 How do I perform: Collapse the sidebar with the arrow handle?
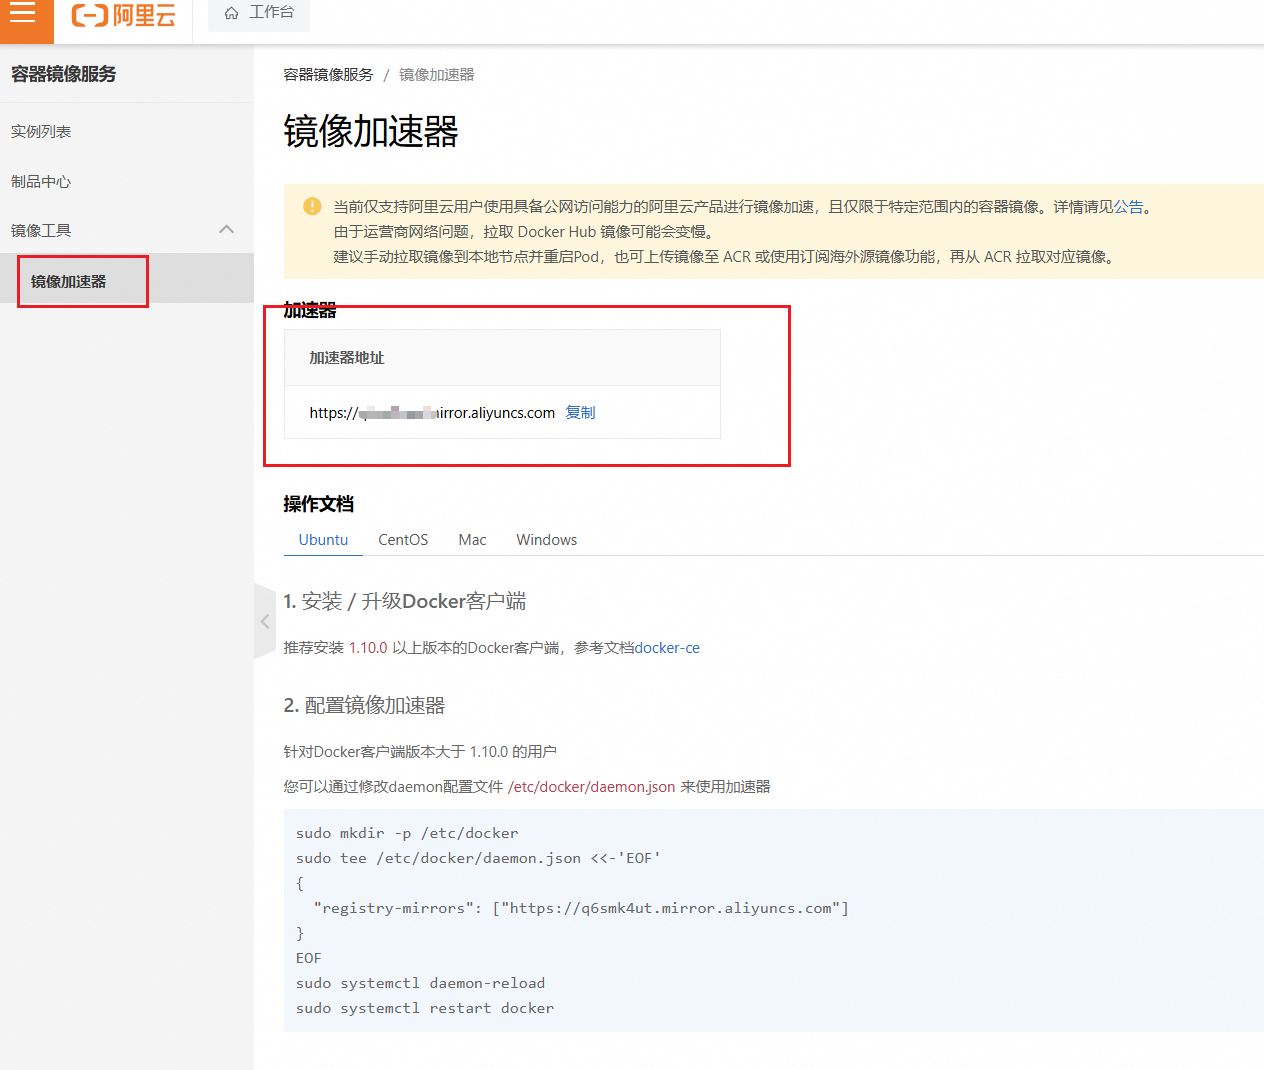[x=265, y=621]
